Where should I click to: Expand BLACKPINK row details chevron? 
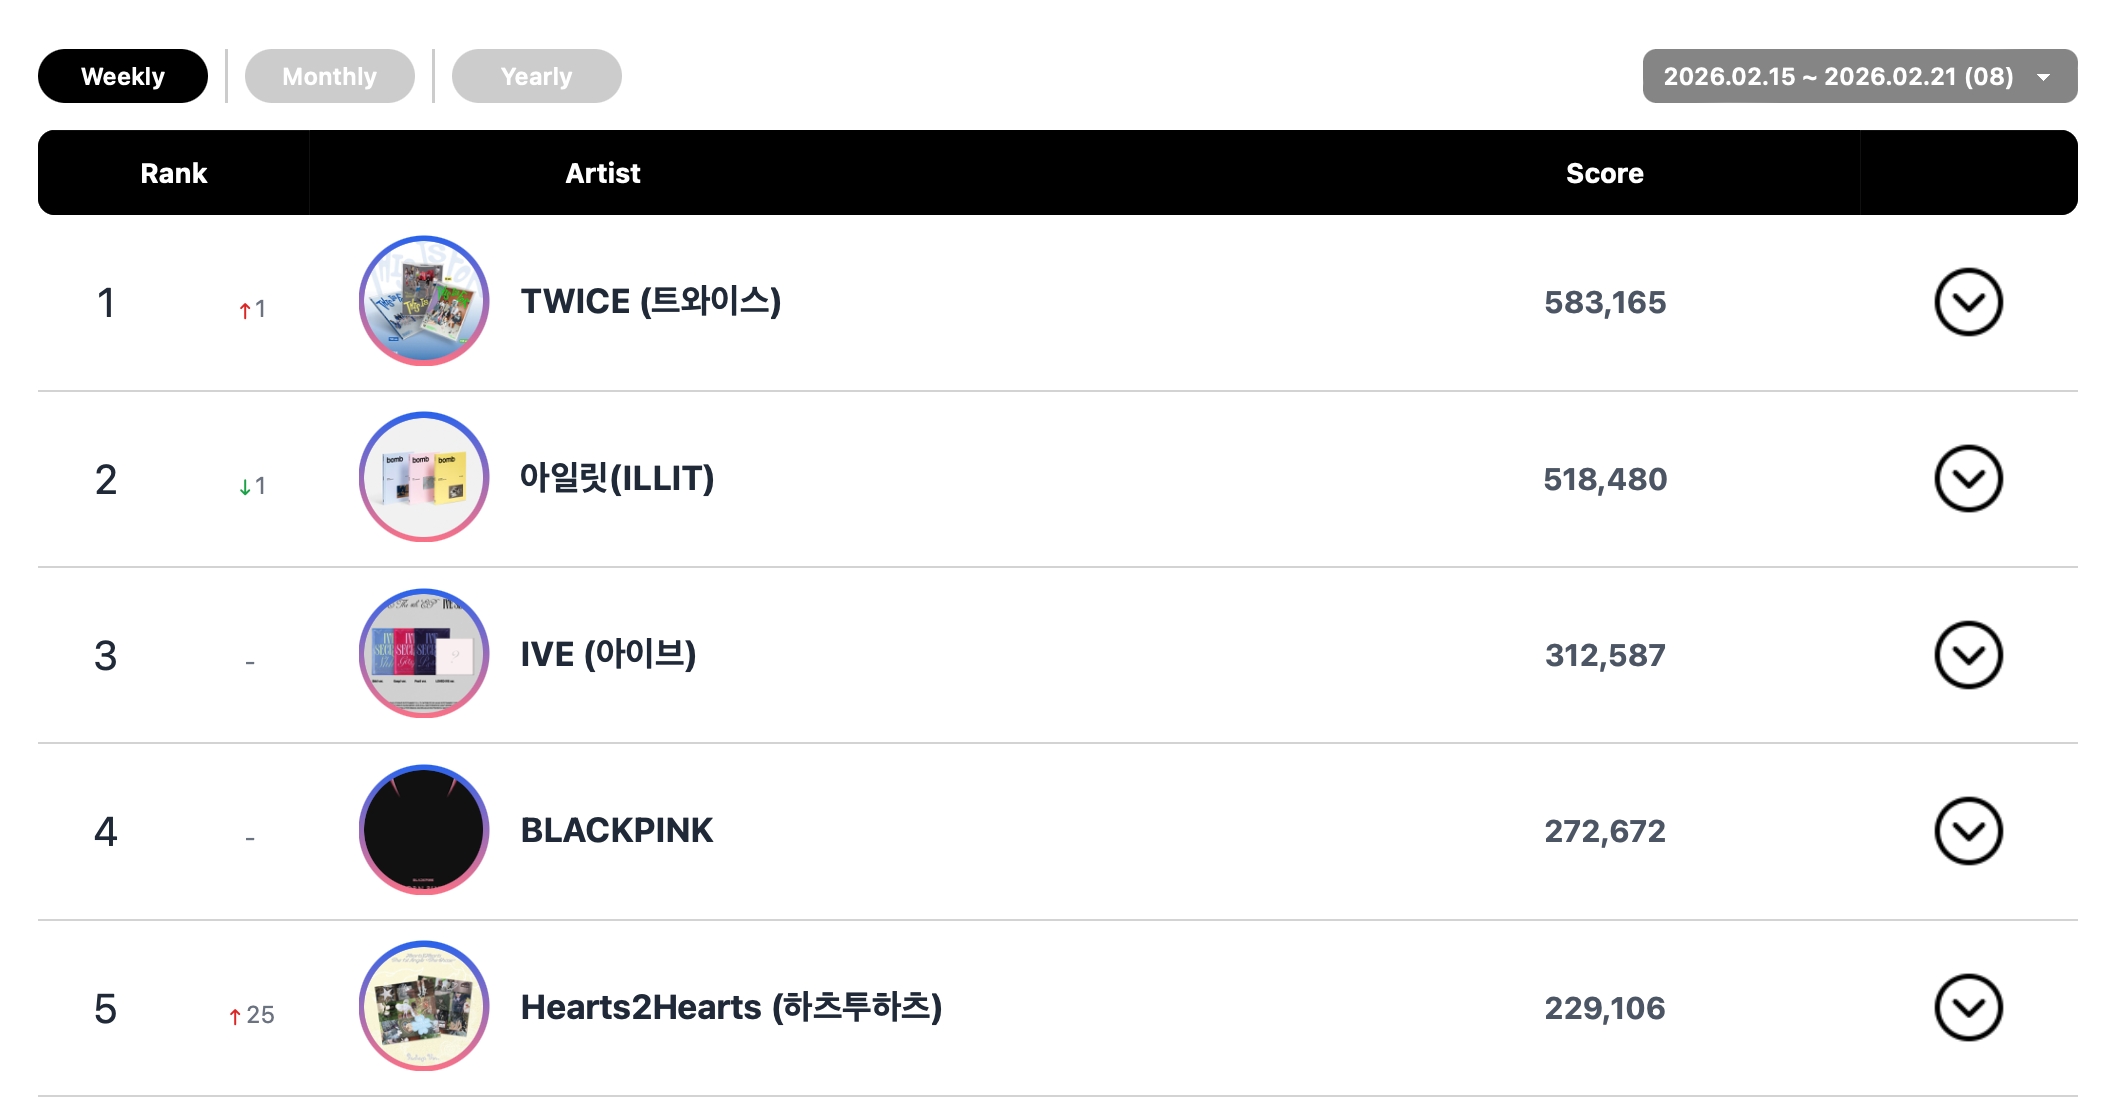1968,831
